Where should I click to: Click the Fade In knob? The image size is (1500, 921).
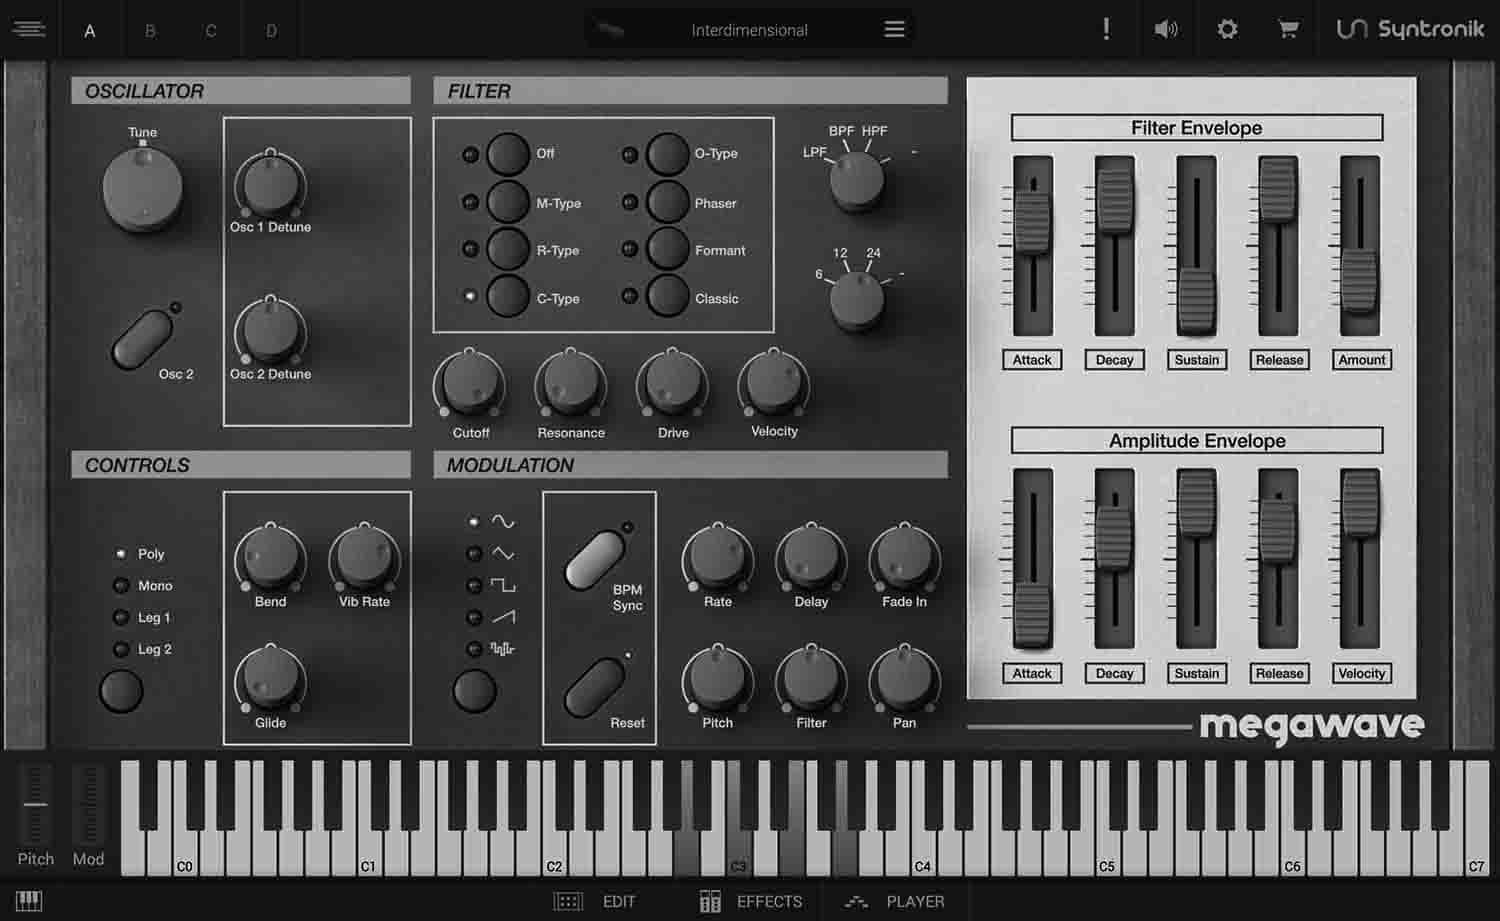904,558
